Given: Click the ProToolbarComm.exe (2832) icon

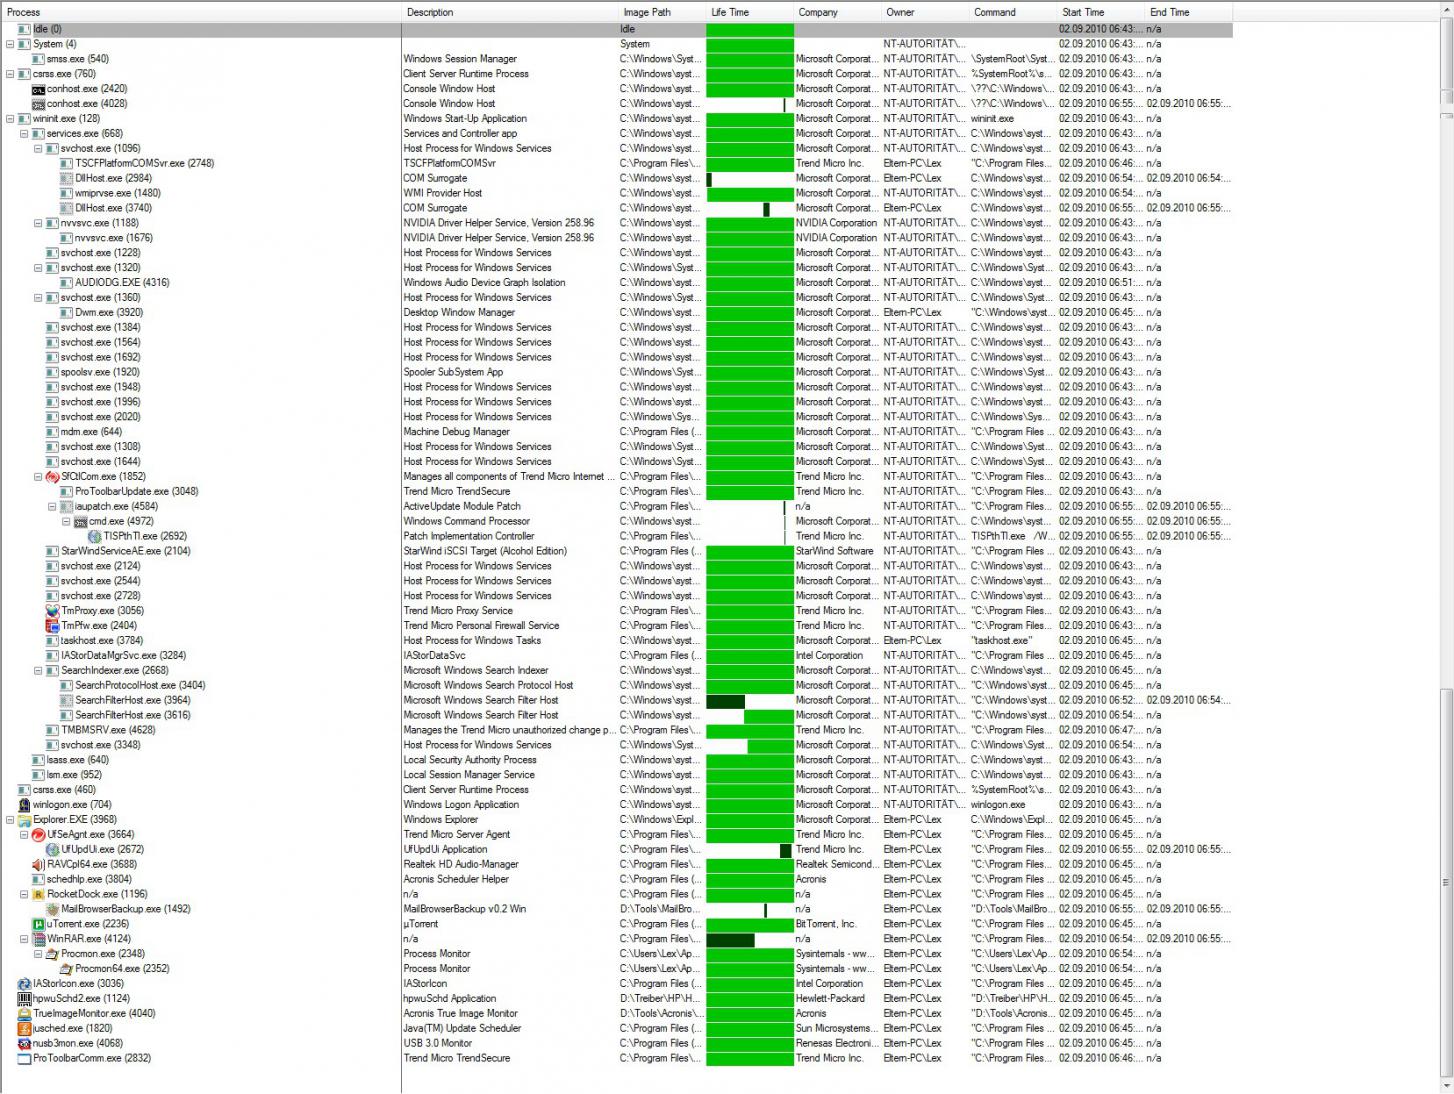Looking at the screenshot, I should coord(24,1059).
